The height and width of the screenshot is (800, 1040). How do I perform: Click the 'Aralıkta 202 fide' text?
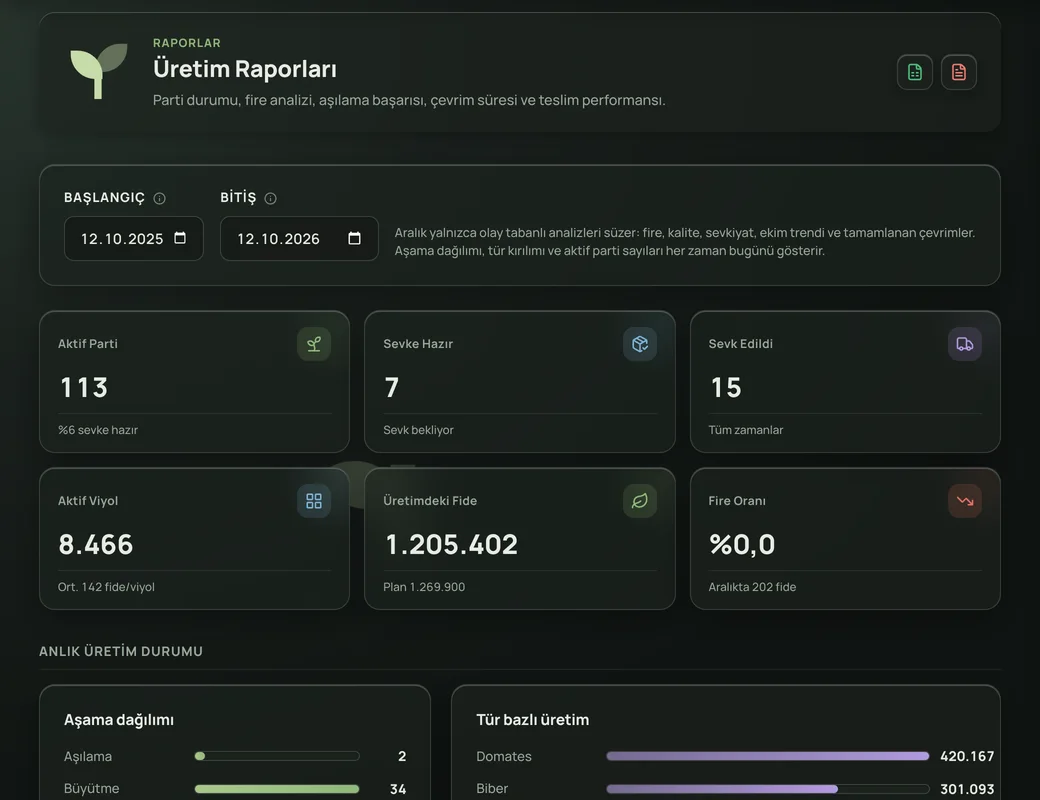coord(752,587)
